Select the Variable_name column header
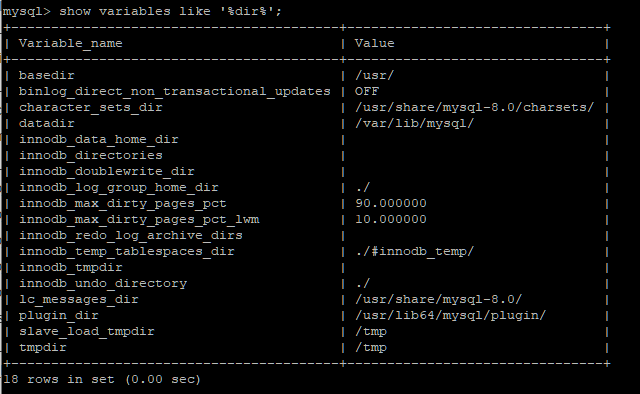 pyautogui.click(x=71, y=43)
